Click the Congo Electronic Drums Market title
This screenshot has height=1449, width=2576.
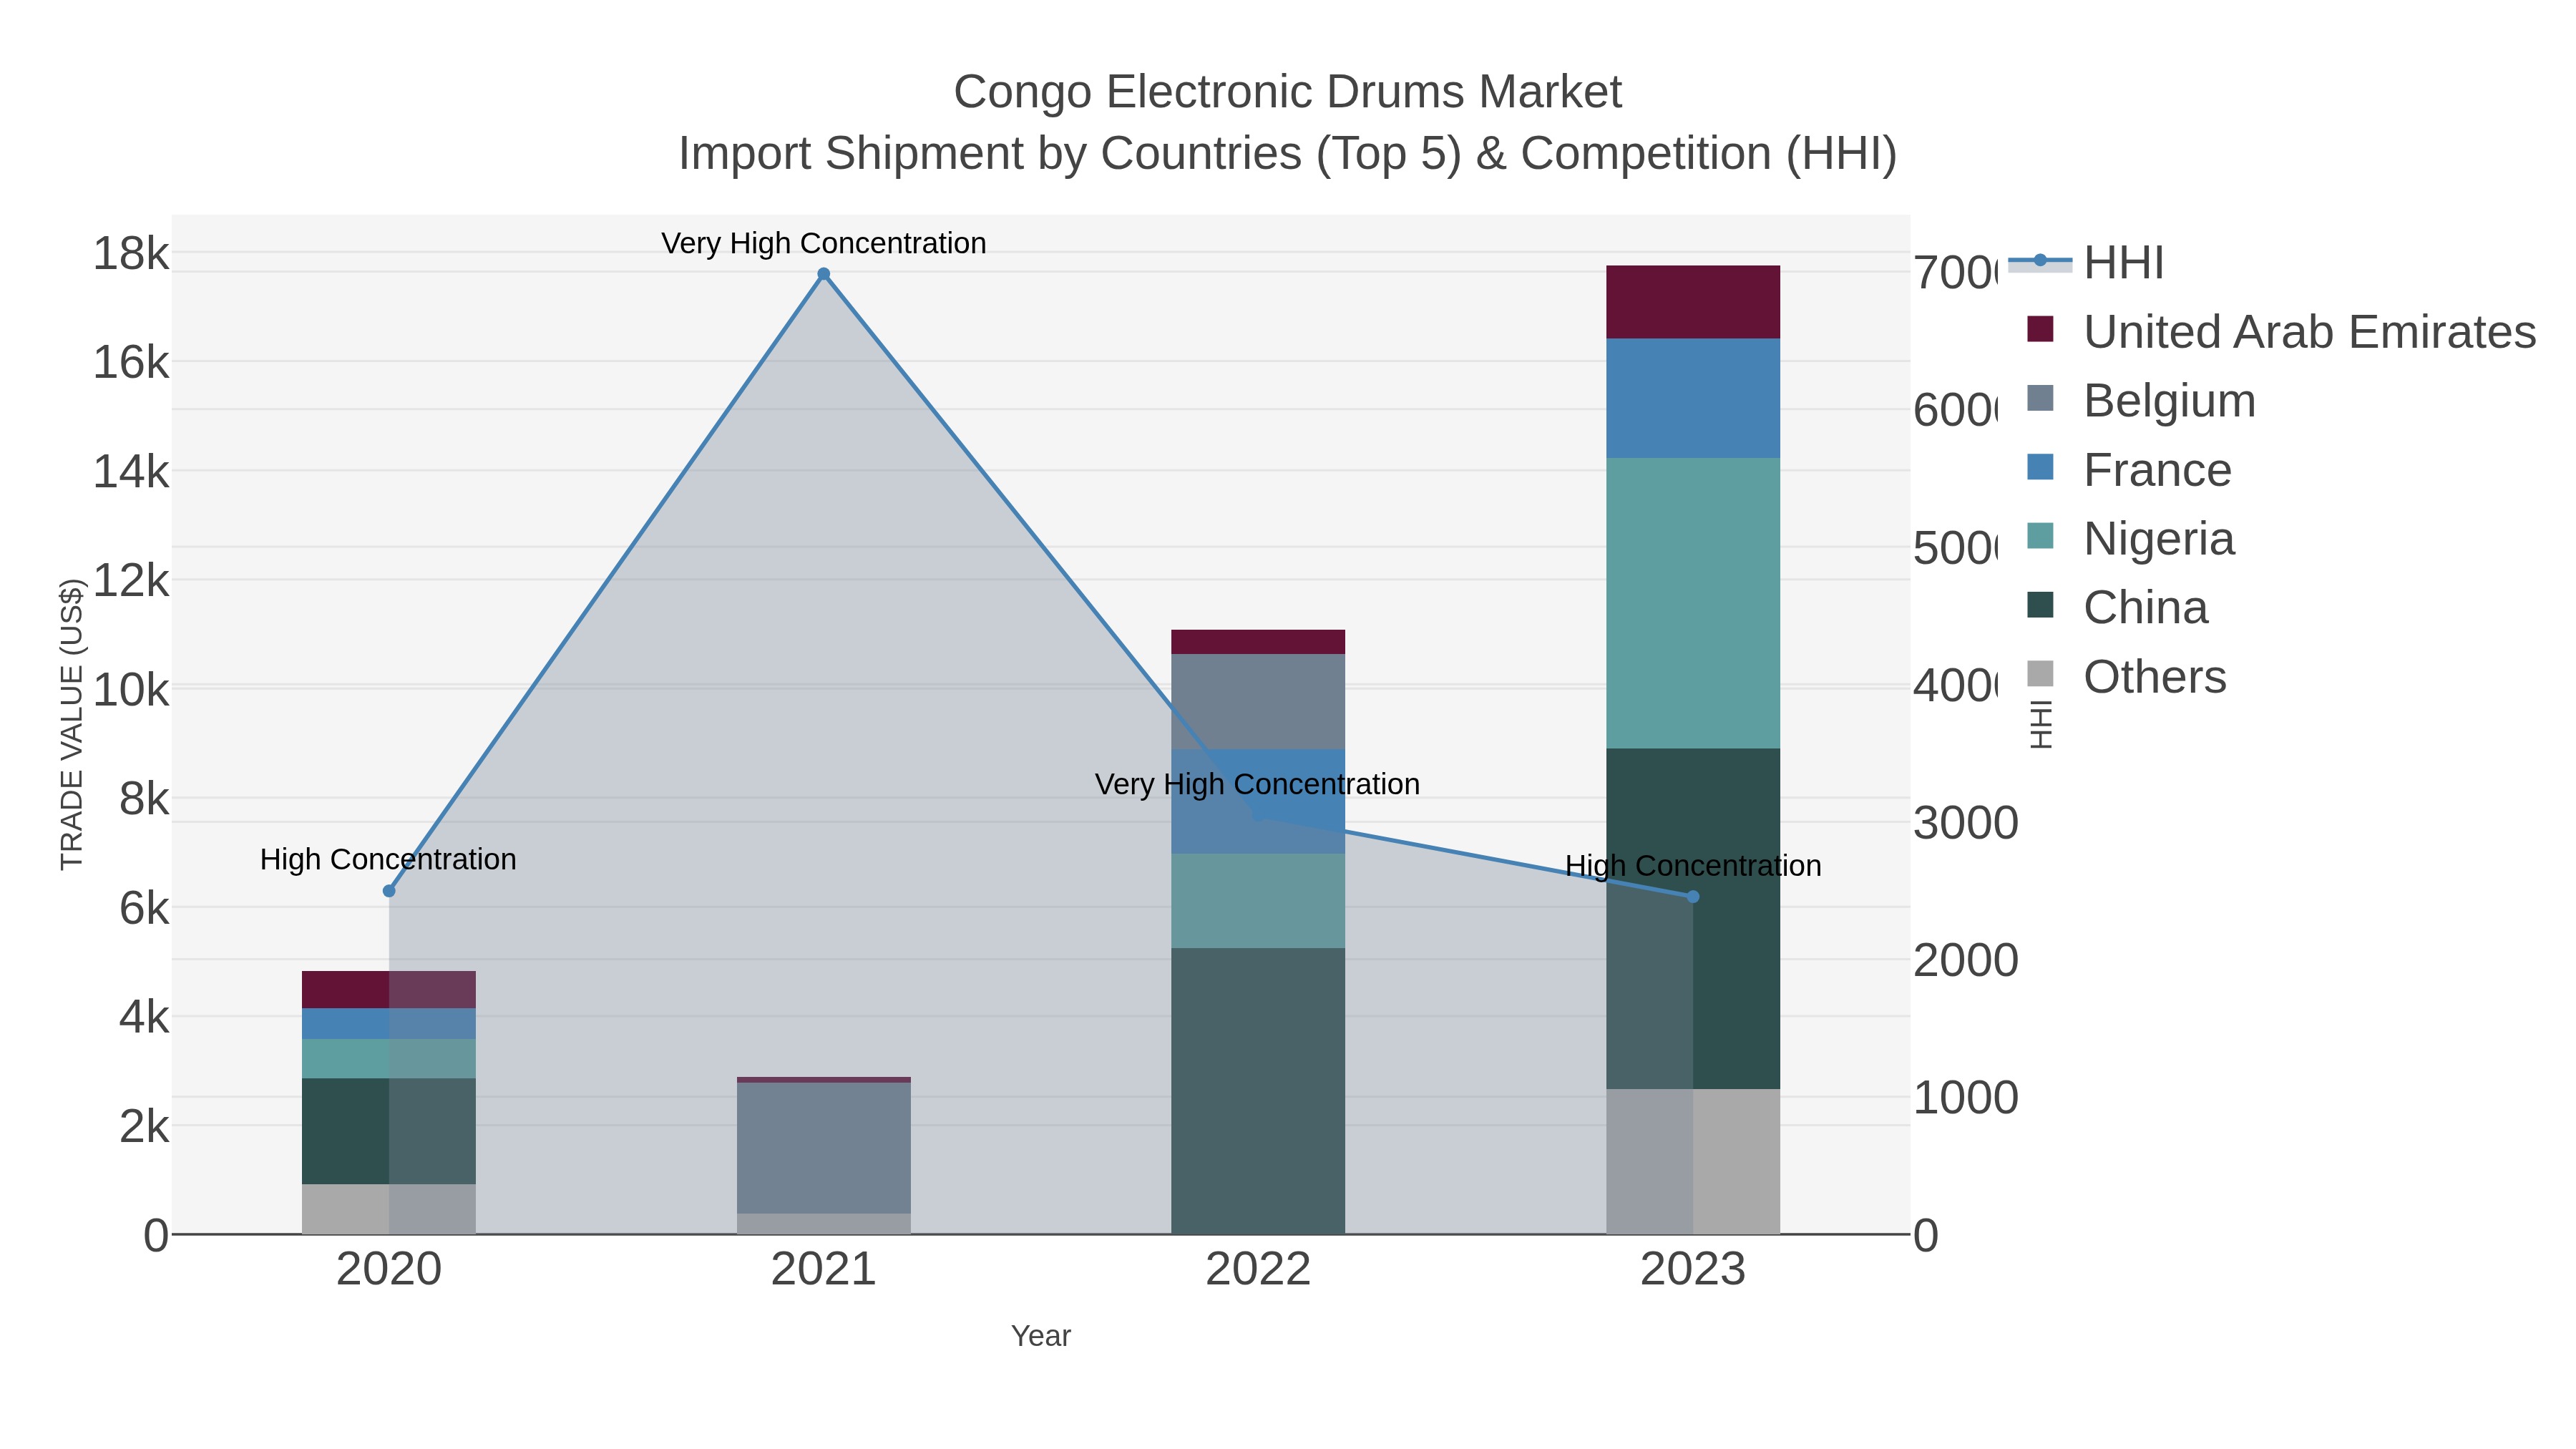coord(1287,92)
